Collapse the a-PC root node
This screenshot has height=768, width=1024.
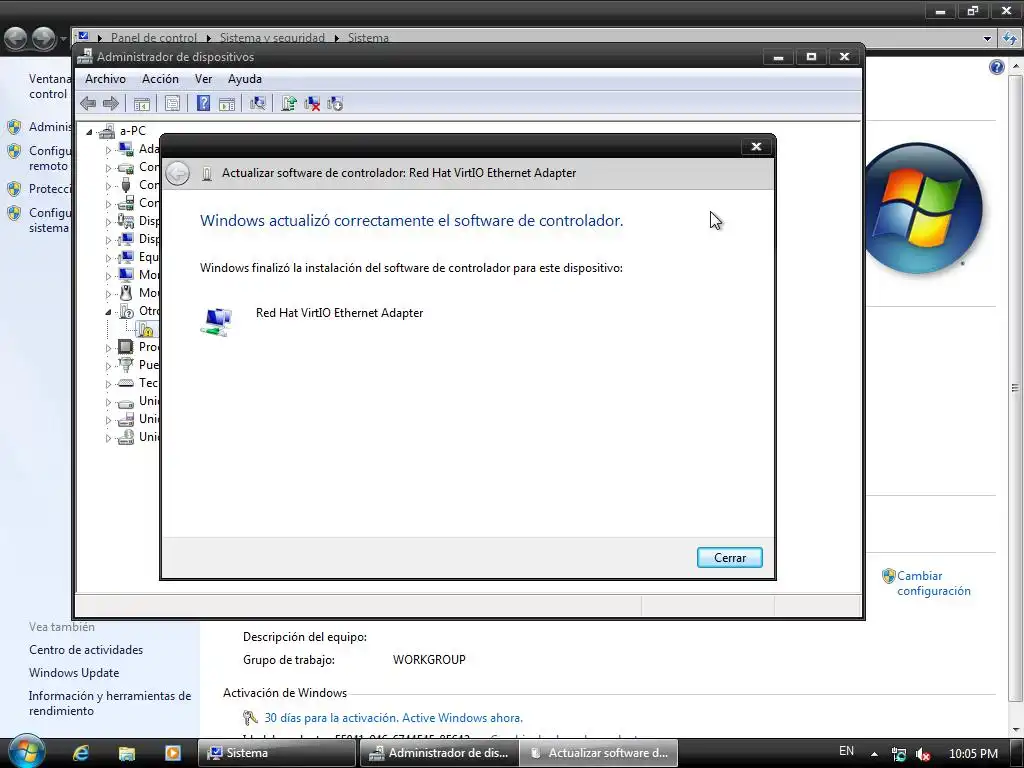89,132
